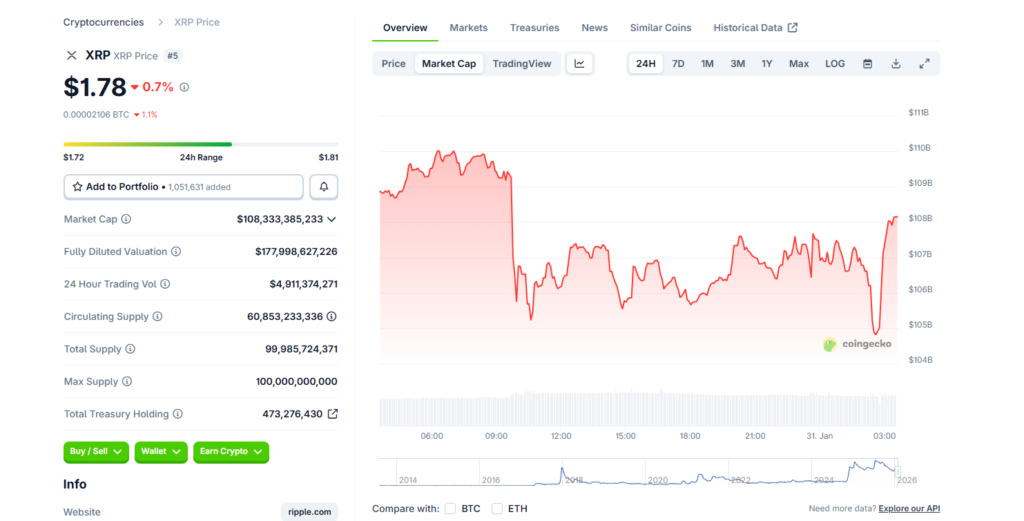Switch to the Markets tab
Screen dimensions: 1024x521
coord(468,28)
